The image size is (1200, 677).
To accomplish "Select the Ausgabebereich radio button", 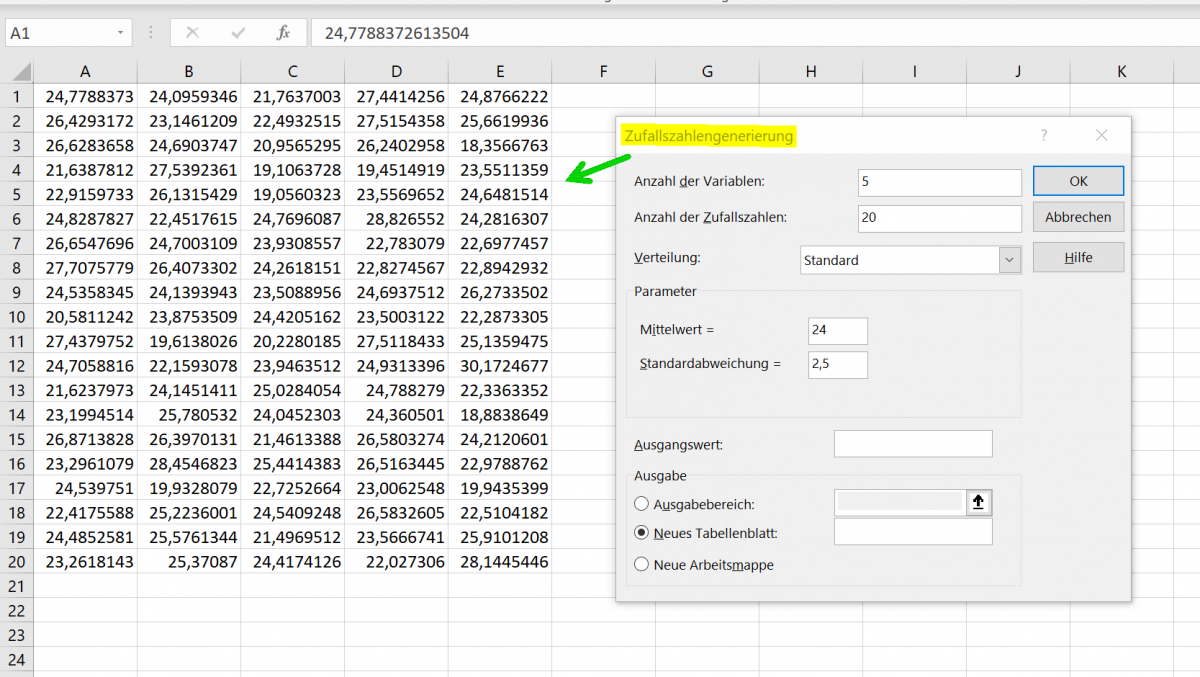I will pyautogui.click(x=642, y=504).
